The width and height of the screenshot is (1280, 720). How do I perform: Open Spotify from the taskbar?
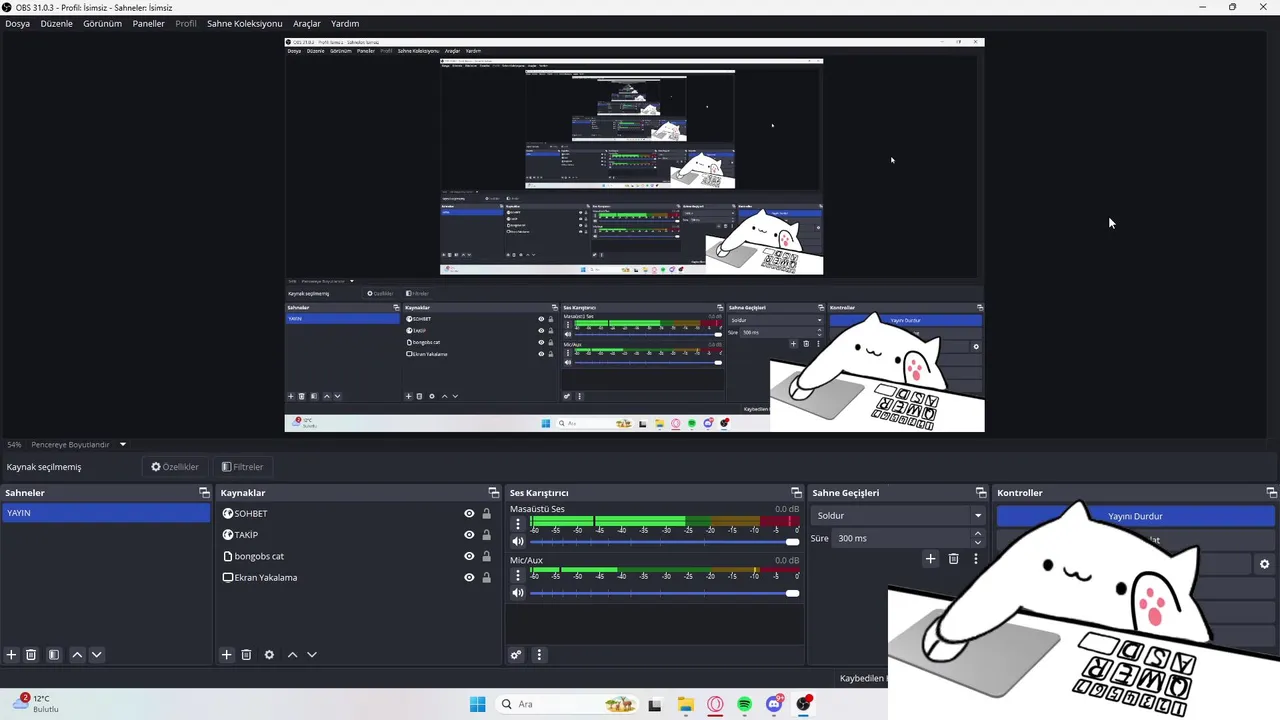pos(744,704)
